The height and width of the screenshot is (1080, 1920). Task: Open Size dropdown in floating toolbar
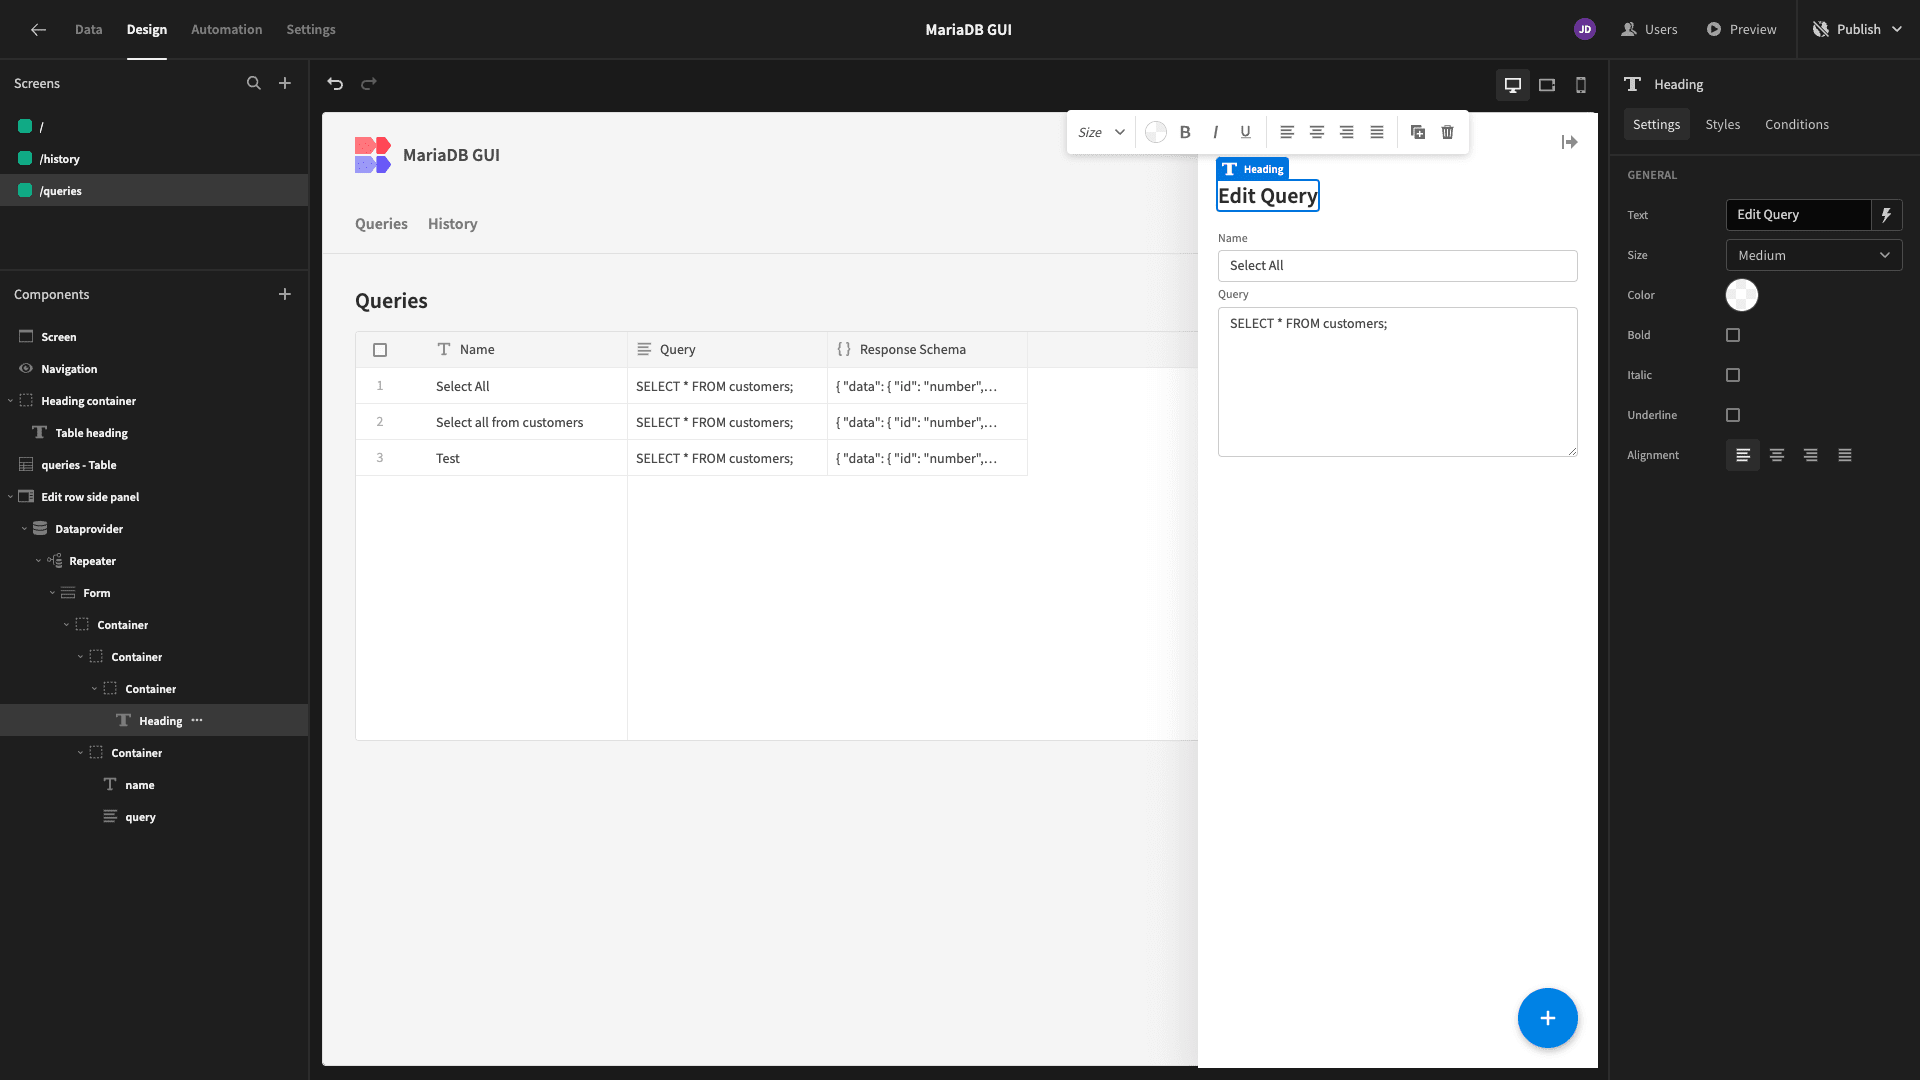pyautogui.click(x=1101, y=132)
